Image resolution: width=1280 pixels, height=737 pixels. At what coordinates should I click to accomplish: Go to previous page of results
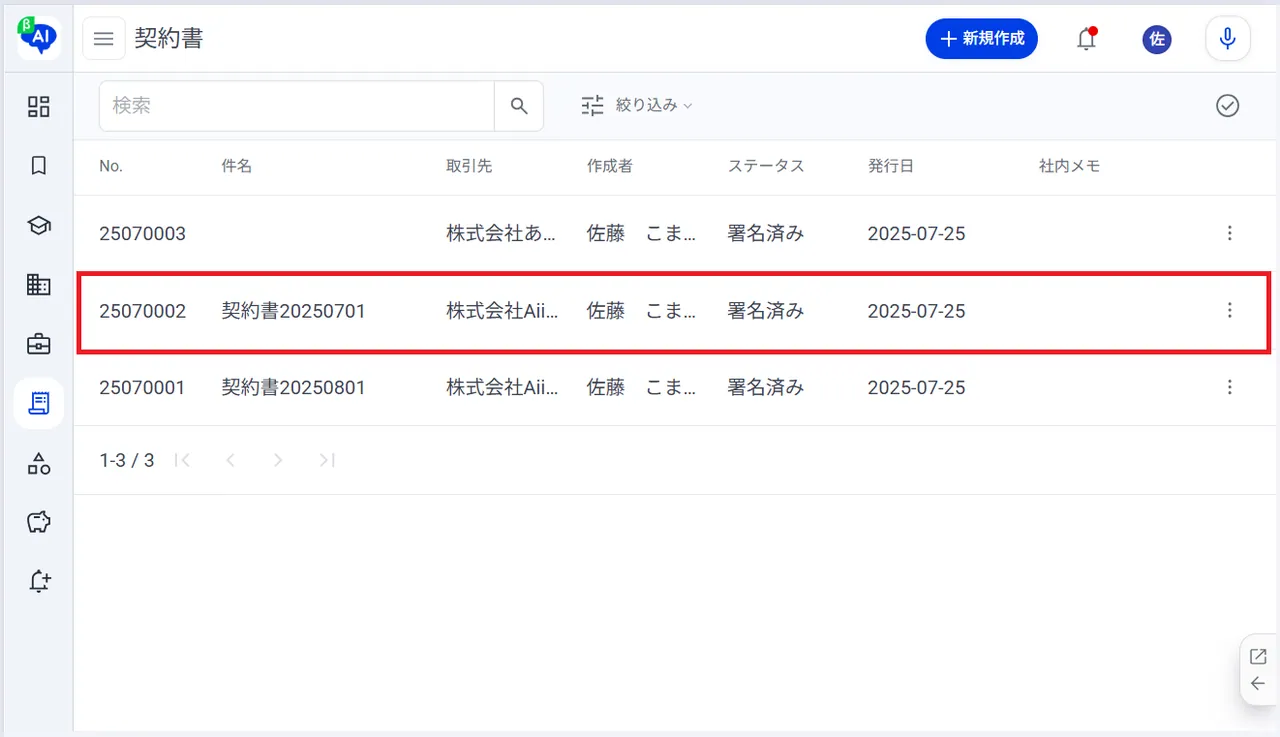[x=230, y=460]
